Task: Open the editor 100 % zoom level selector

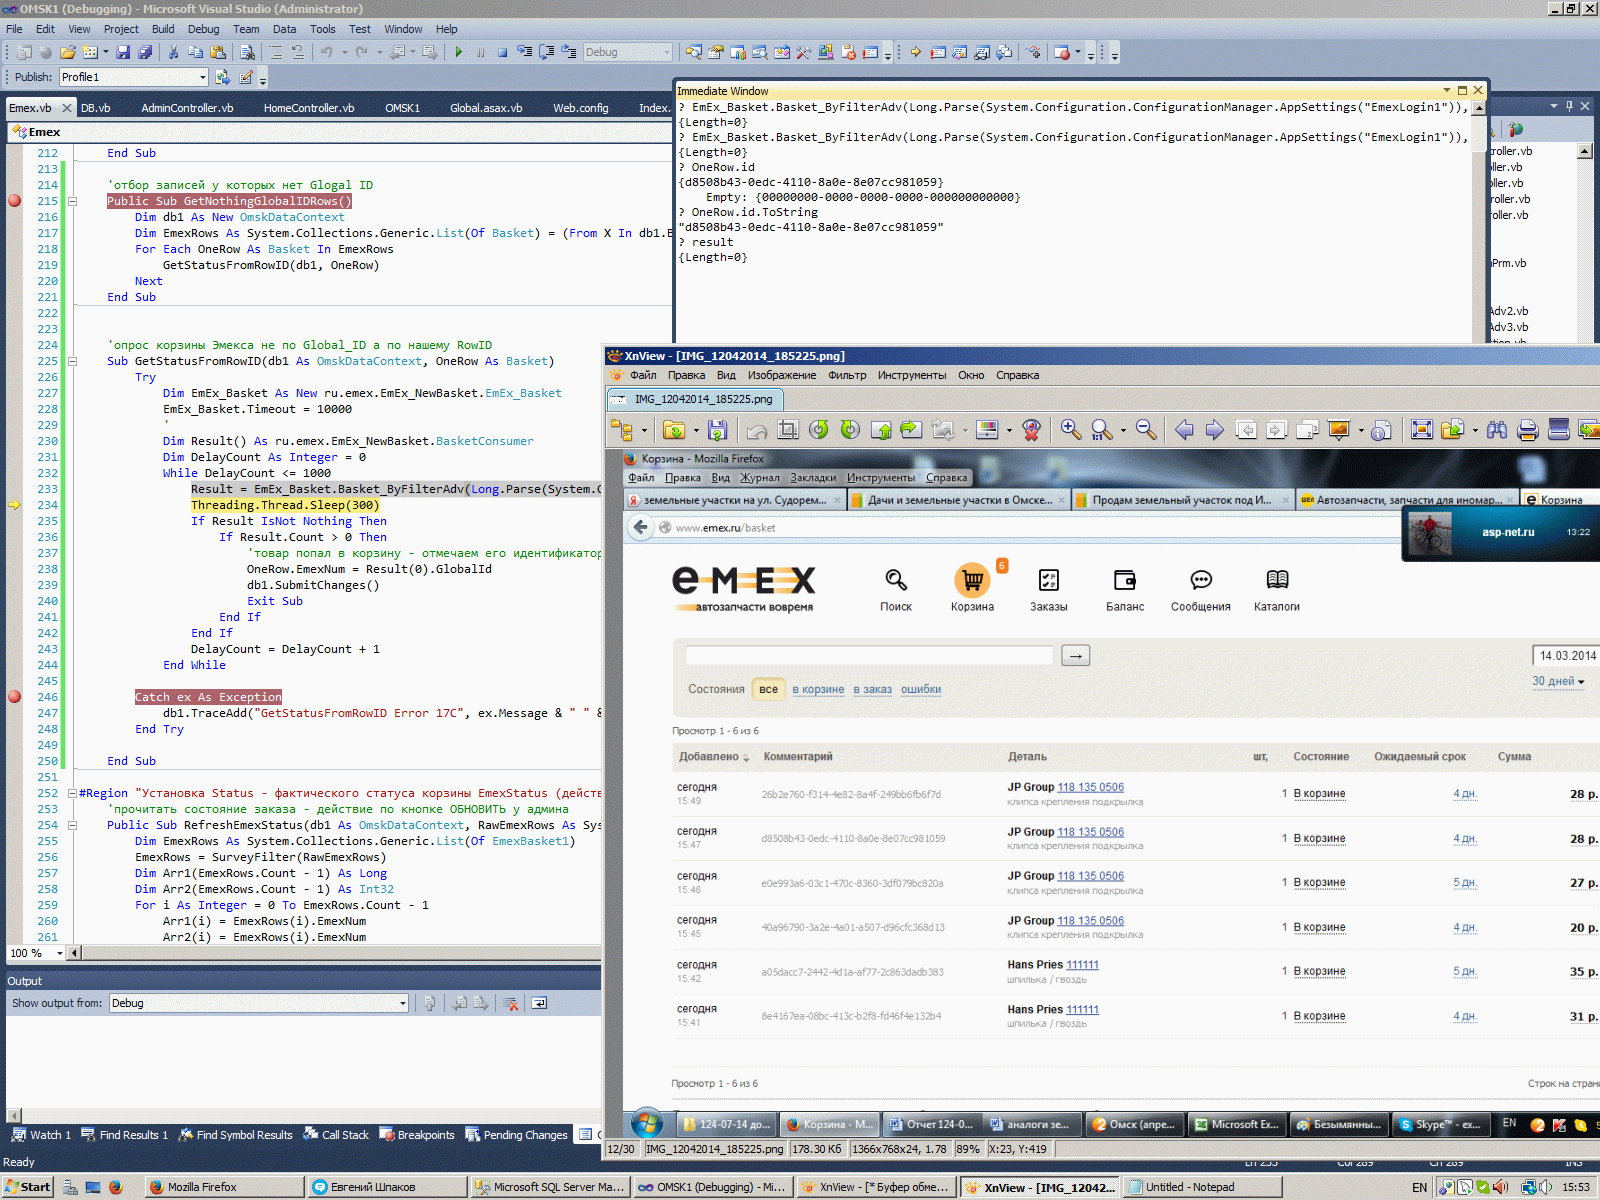Action: pyautogui.click(x=60, y=953)
